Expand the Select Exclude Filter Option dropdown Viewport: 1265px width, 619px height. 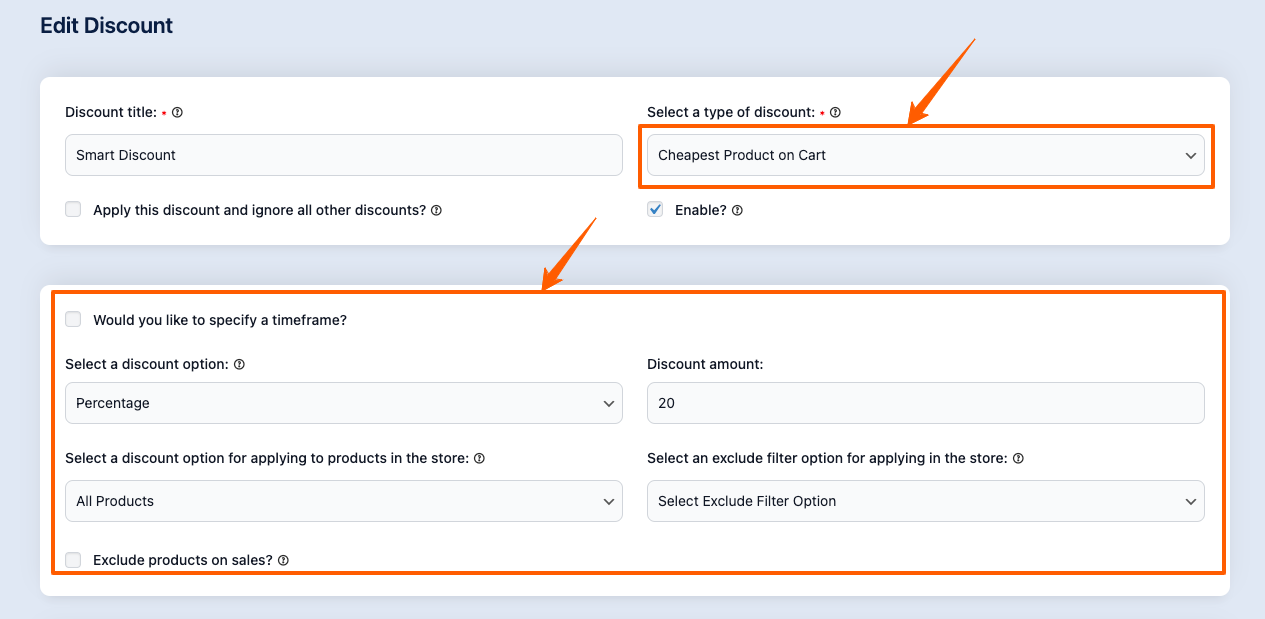click(x=925, y=501)
